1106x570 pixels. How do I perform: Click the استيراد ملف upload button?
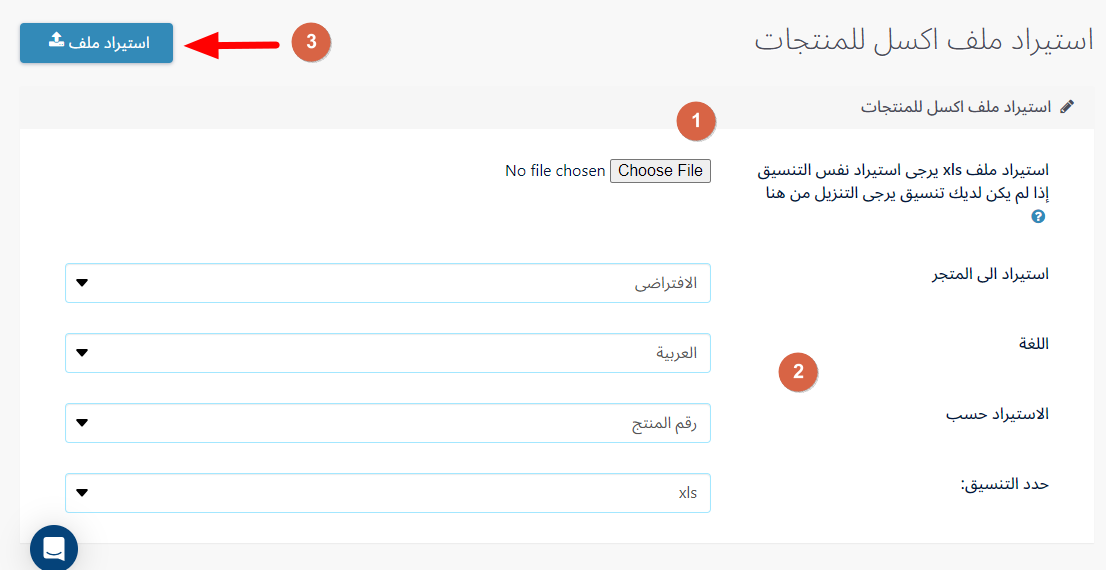(x=96, y=43)
